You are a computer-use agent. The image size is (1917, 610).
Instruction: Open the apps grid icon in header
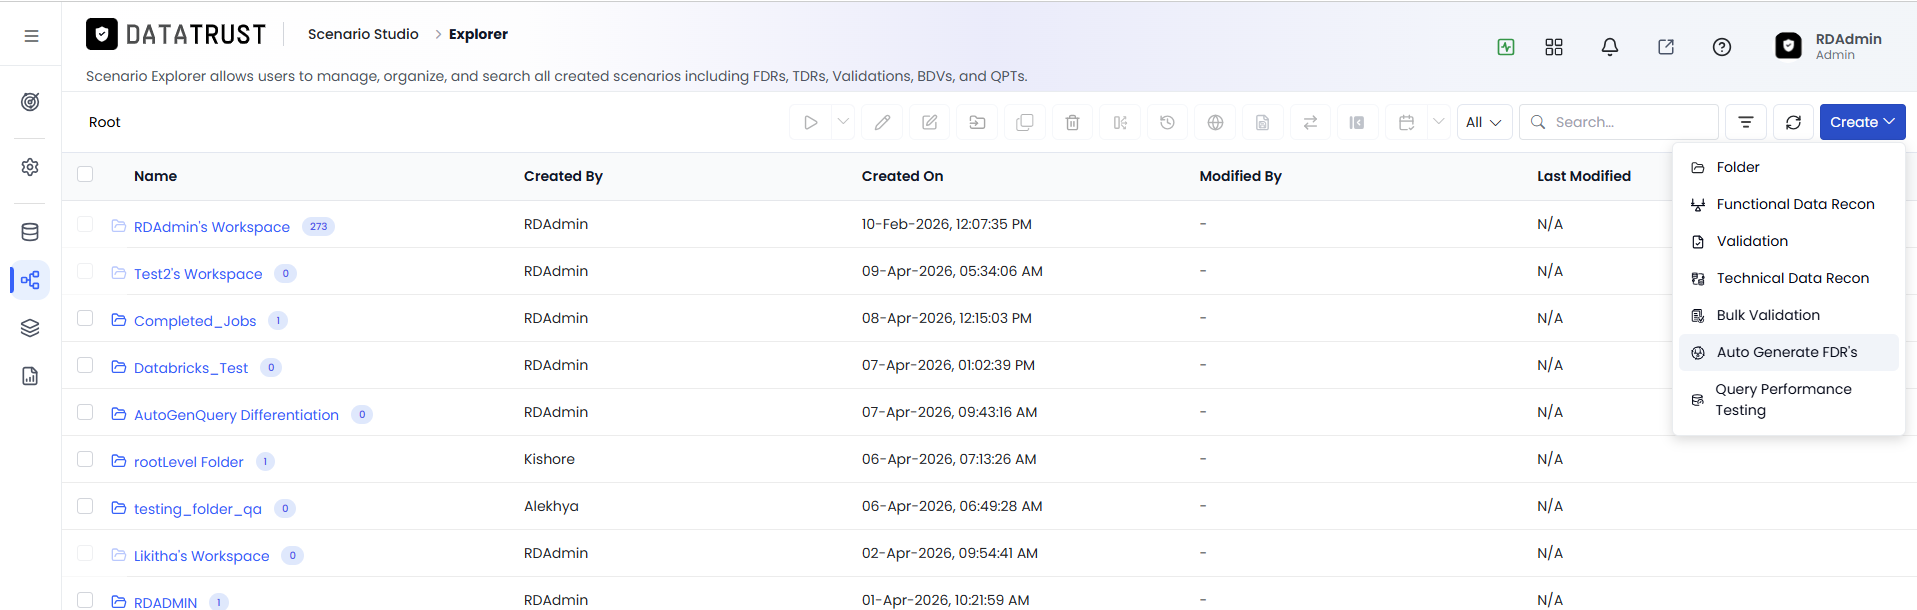(x=1554, y=47)
